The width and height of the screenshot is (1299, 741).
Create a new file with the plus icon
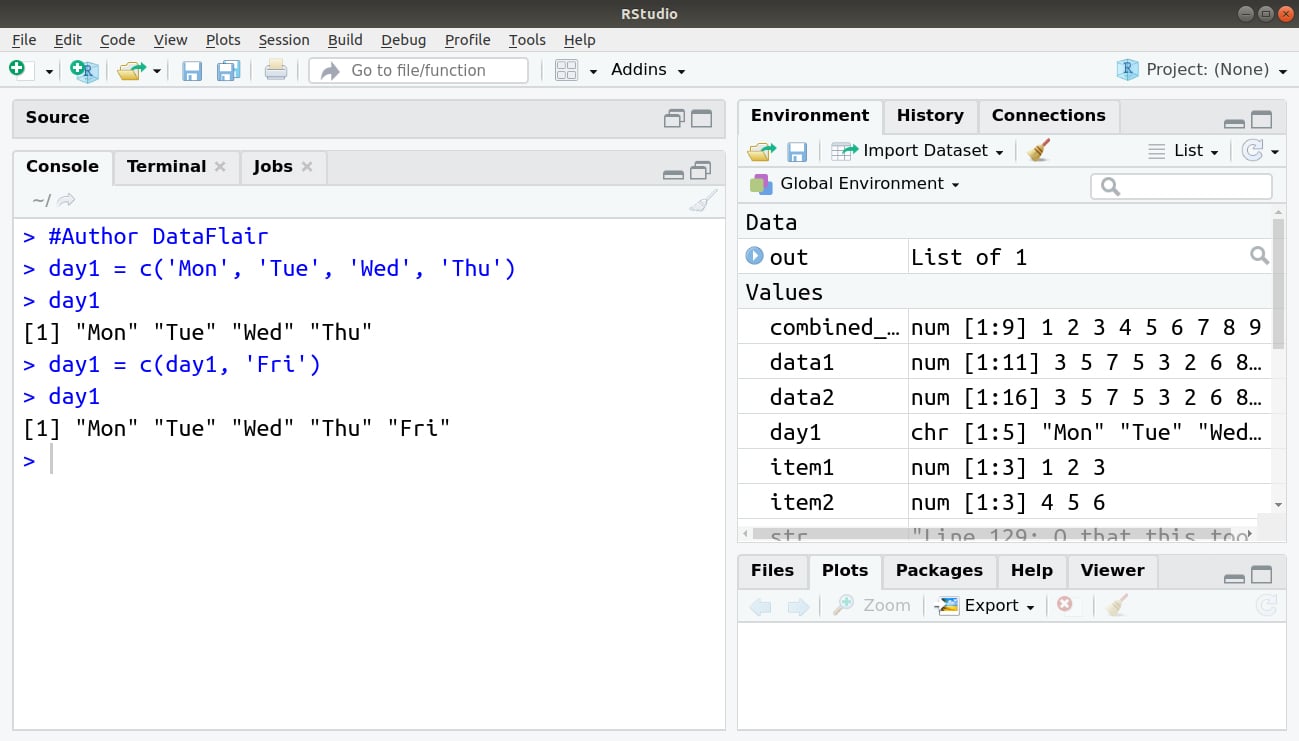tap(17, 69)
